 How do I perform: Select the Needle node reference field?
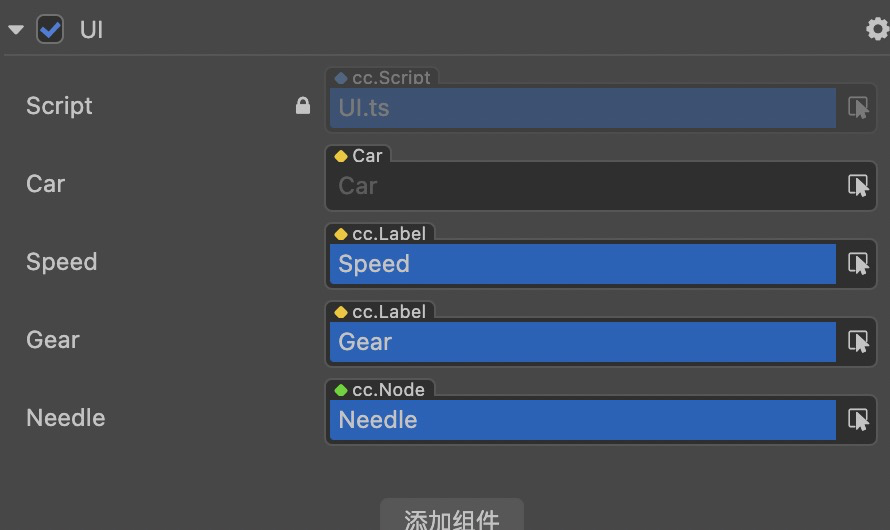pos(582,420)
